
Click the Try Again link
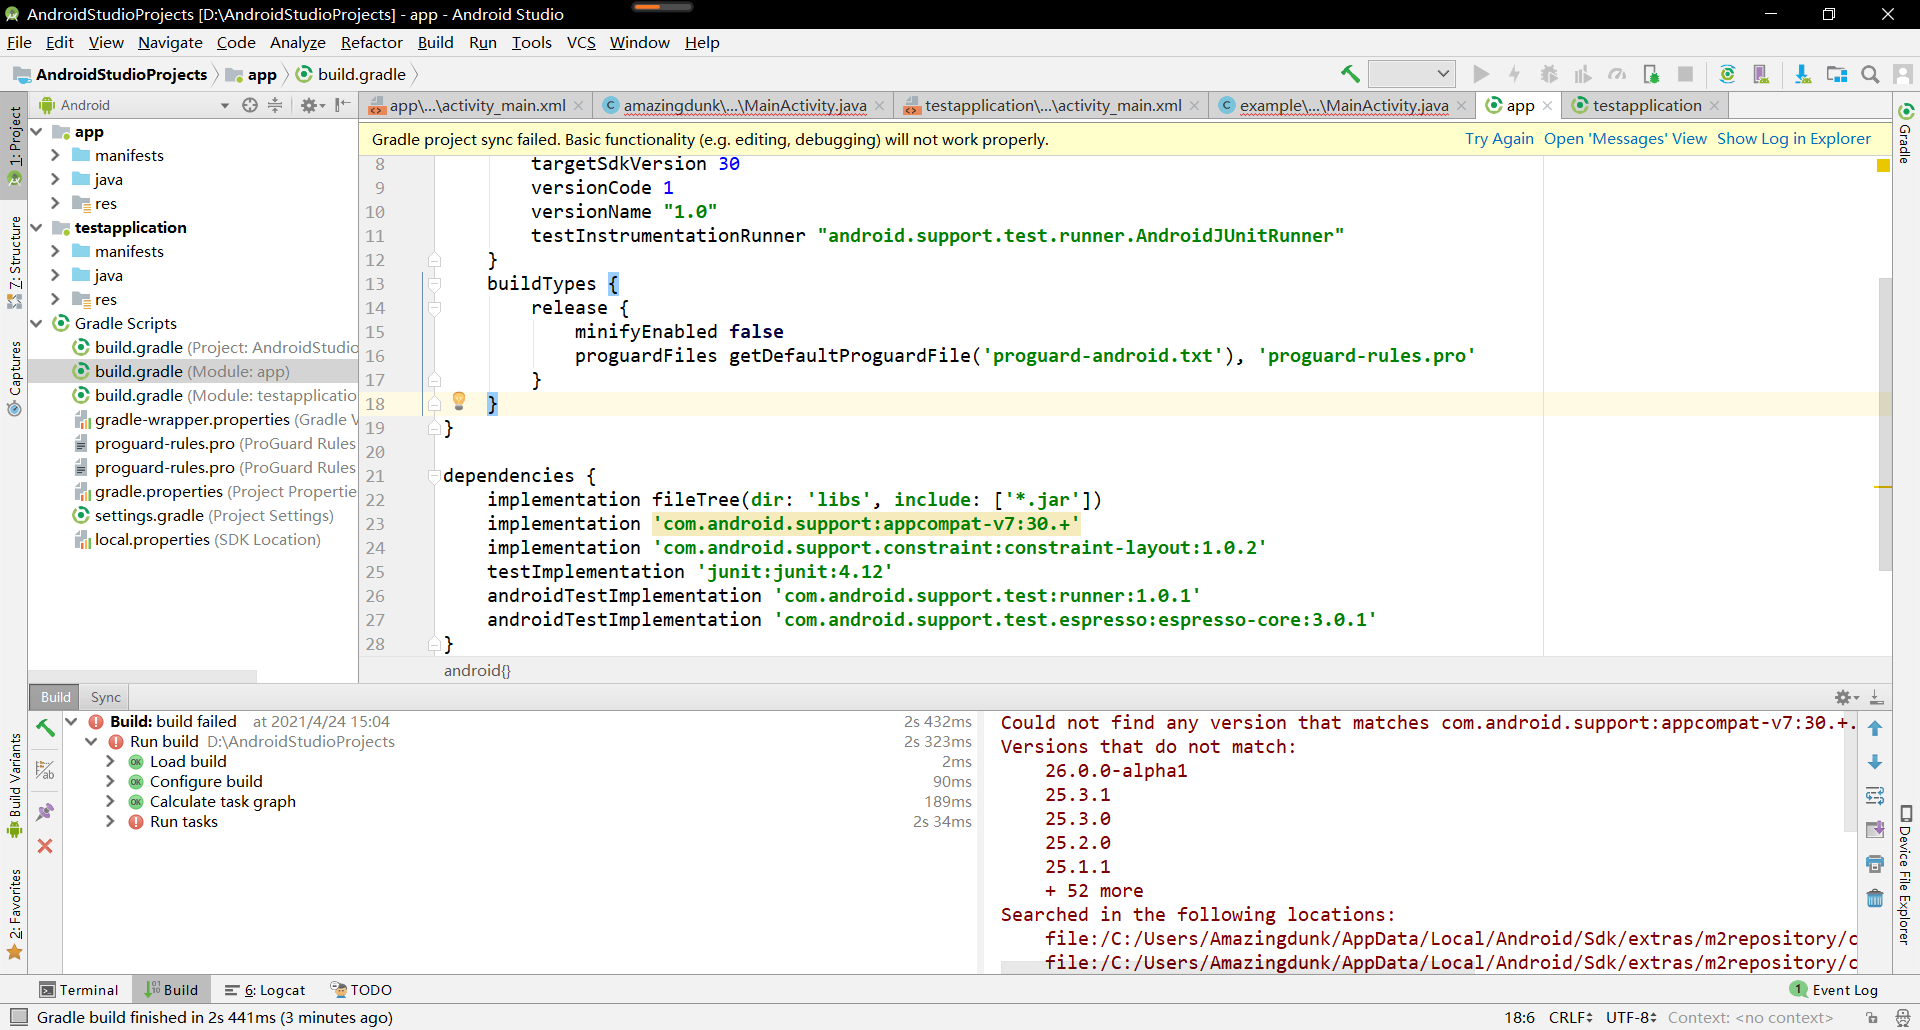coord(1499,139)
